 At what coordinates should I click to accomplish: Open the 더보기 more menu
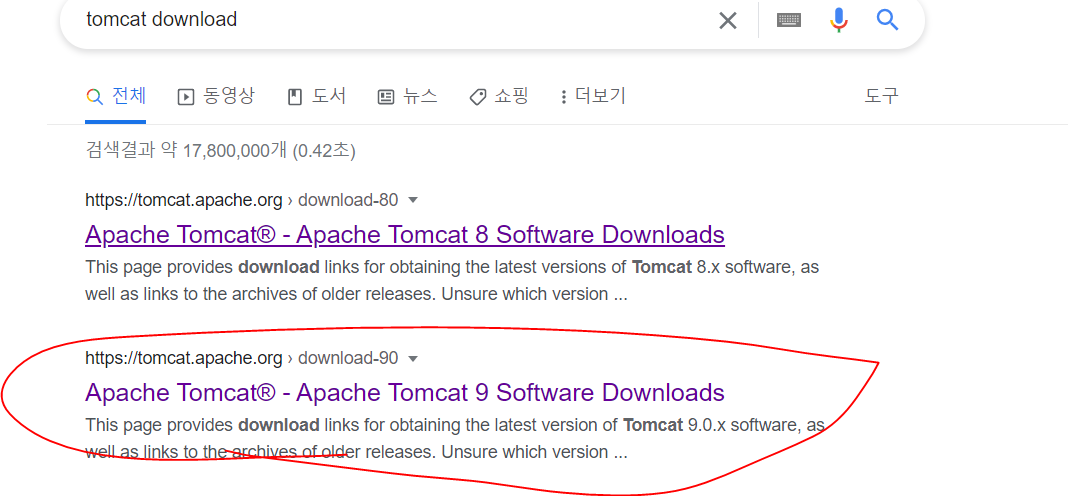(x=592, y=96)
